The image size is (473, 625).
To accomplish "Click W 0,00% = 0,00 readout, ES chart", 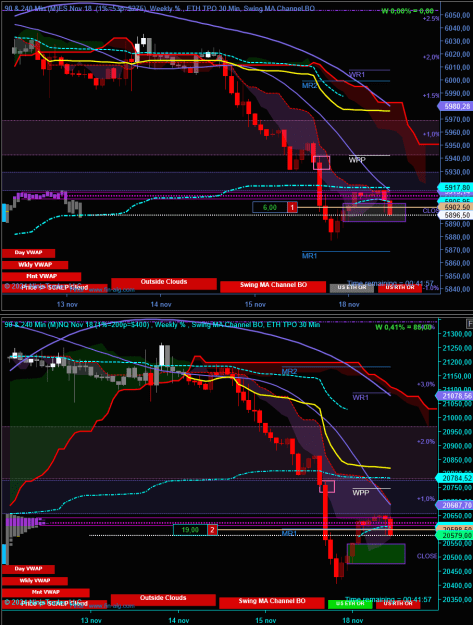I will [x=407, y=11].
